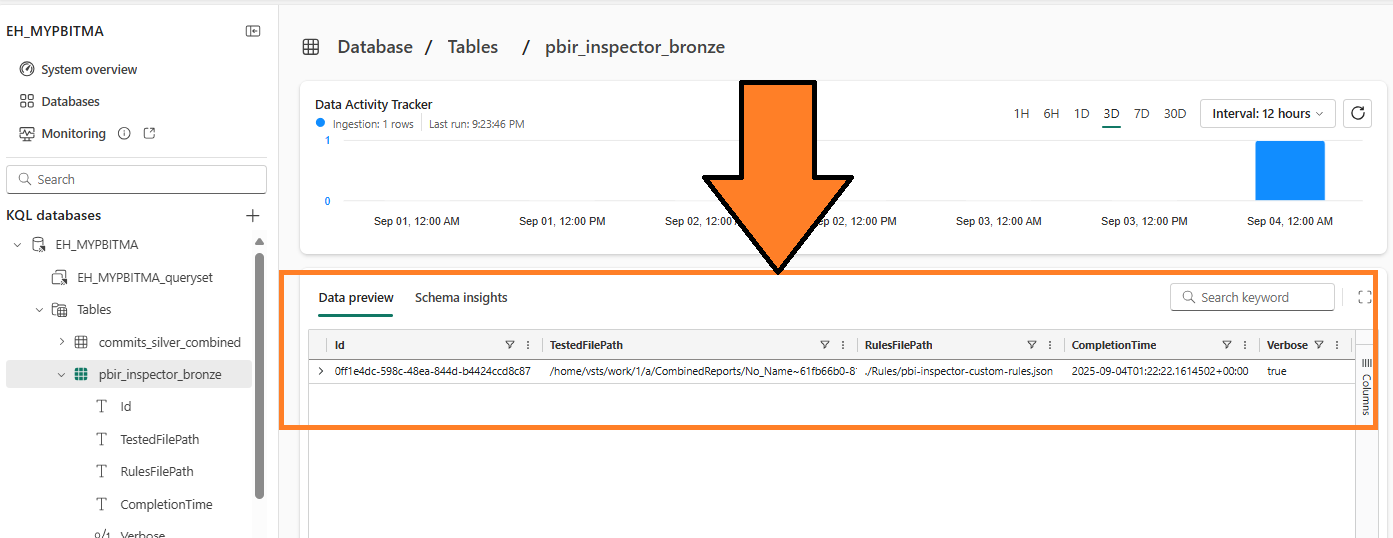Open Monitoring in new window icon
The height and width of the screenshot is (538, 1393).
click(x=150, y=133)
